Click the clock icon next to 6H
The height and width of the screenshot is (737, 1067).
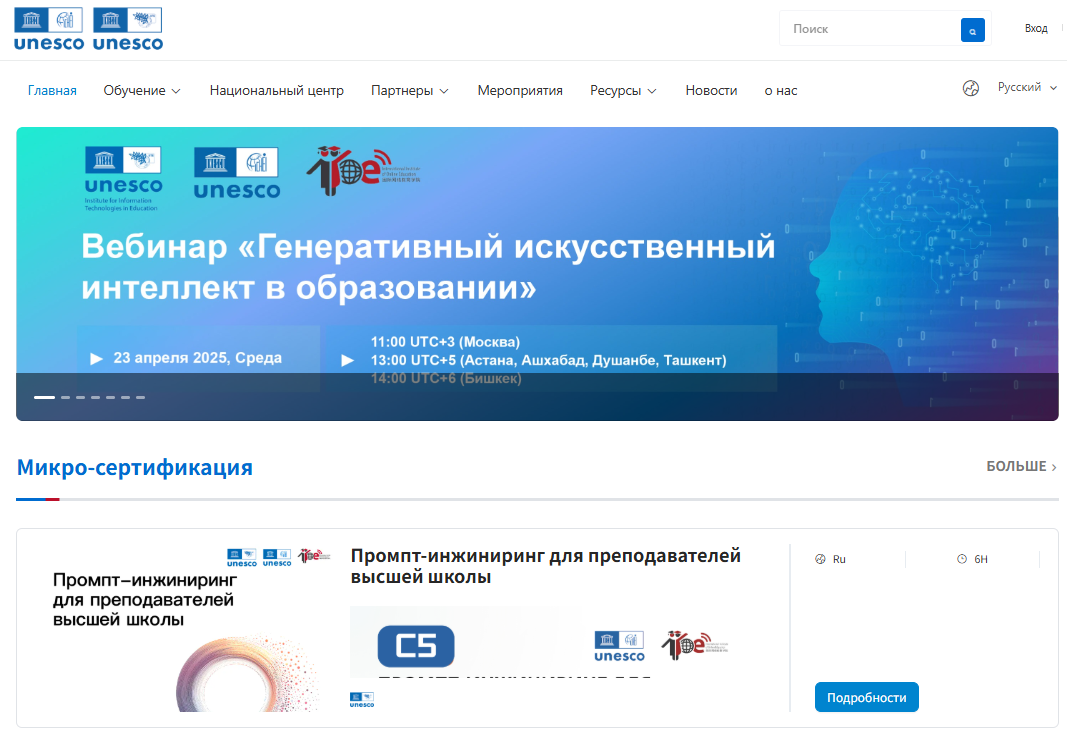962,559
